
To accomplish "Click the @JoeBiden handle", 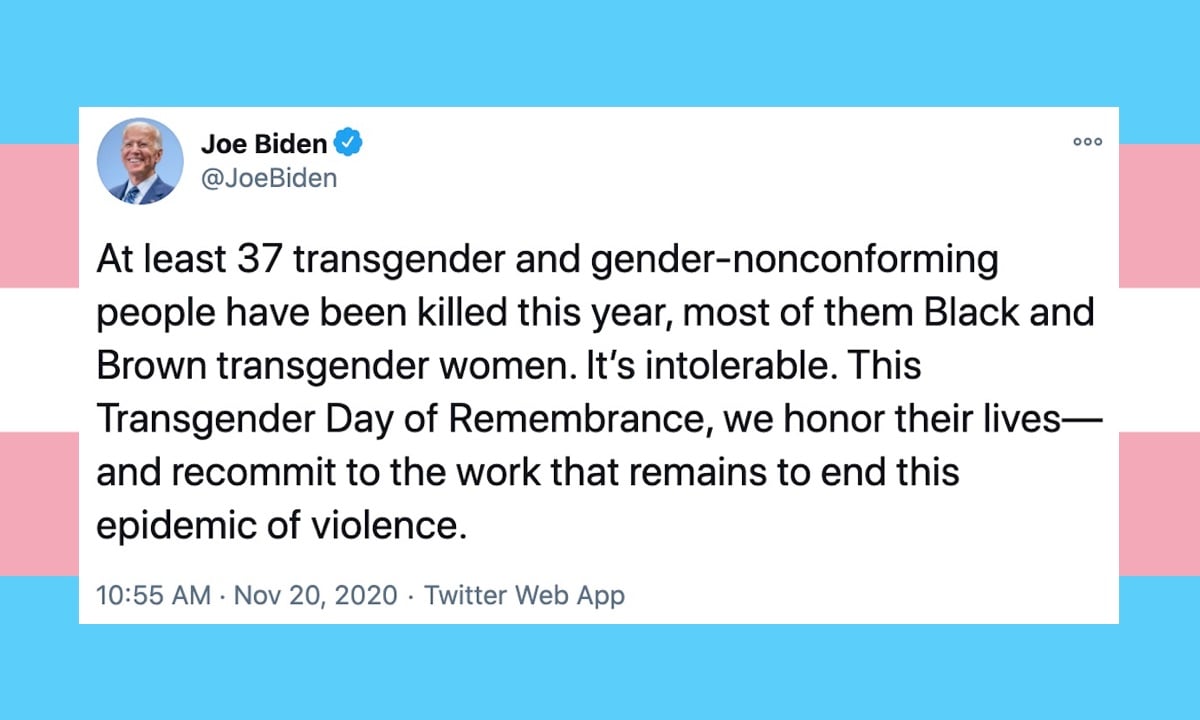I will pos(269,178).
